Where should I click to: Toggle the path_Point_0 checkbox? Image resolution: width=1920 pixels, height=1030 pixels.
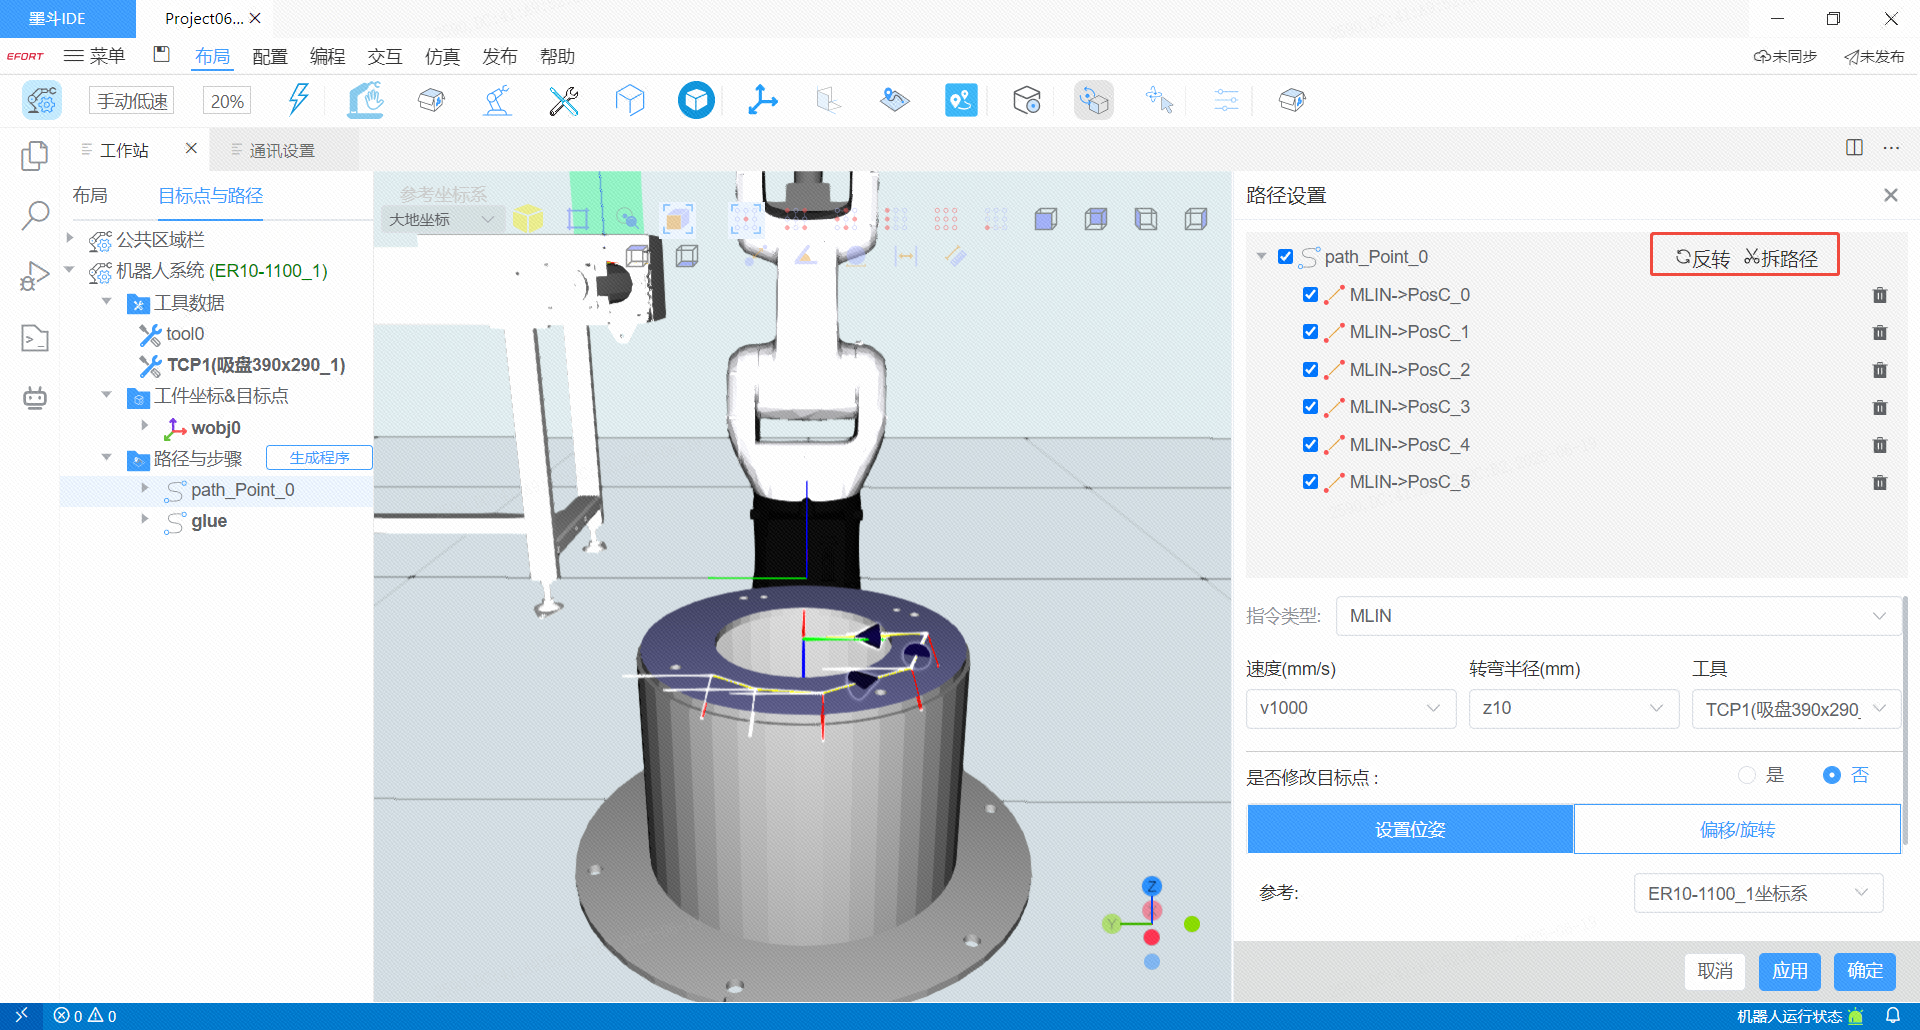coord(1286,257)
